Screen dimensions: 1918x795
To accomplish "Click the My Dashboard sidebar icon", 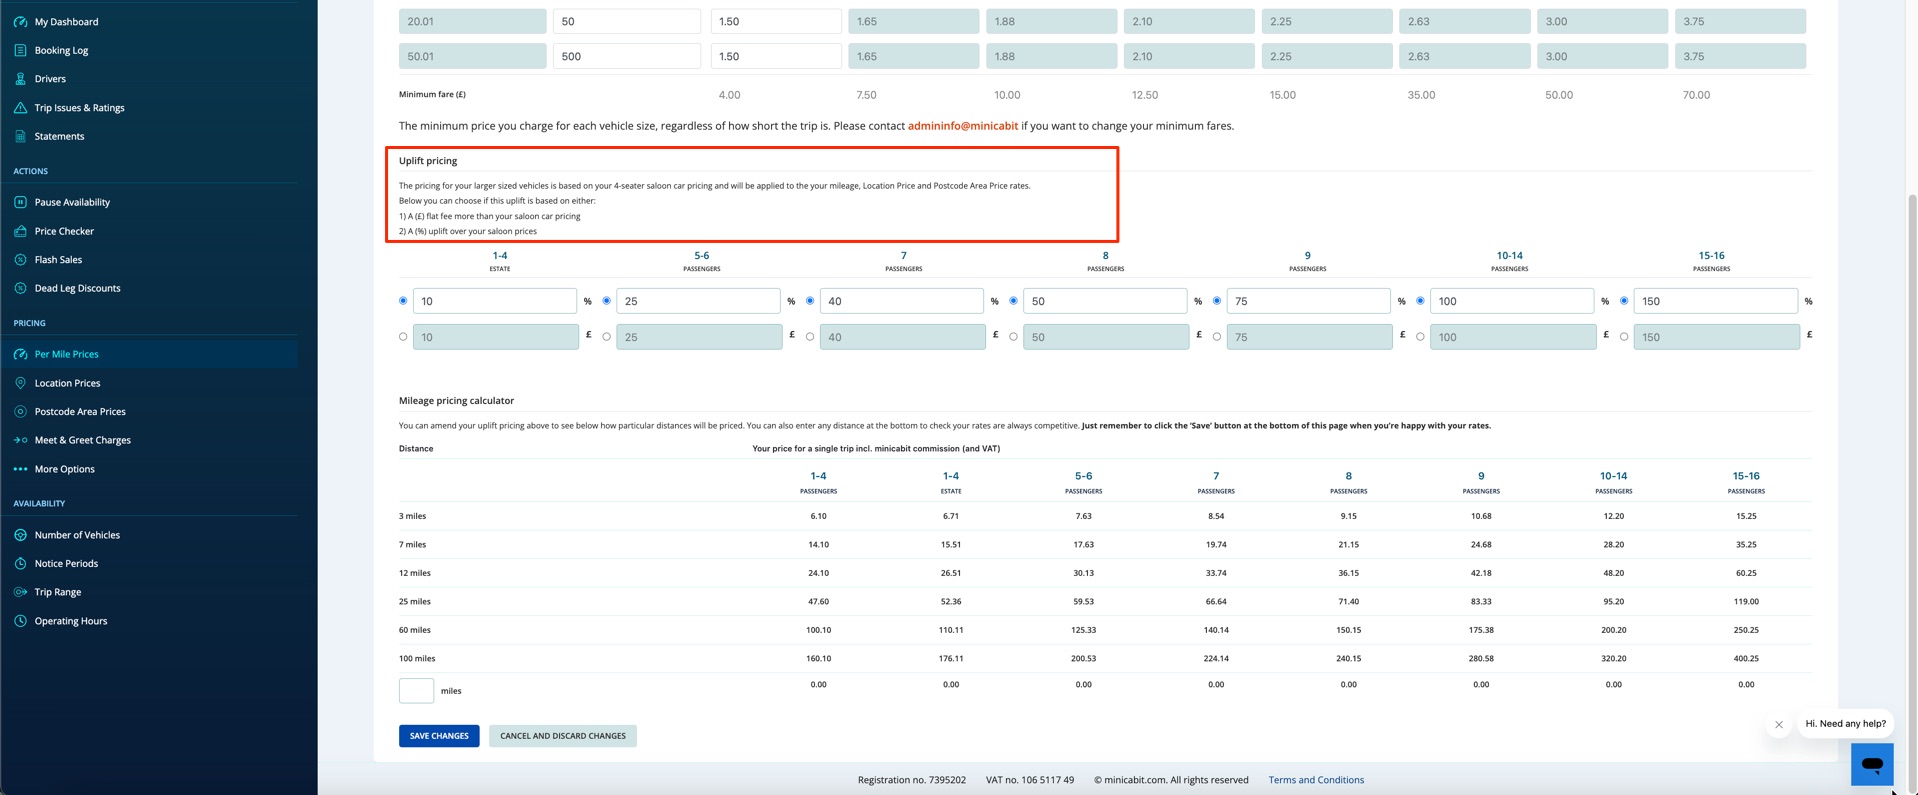I will 20,21.
